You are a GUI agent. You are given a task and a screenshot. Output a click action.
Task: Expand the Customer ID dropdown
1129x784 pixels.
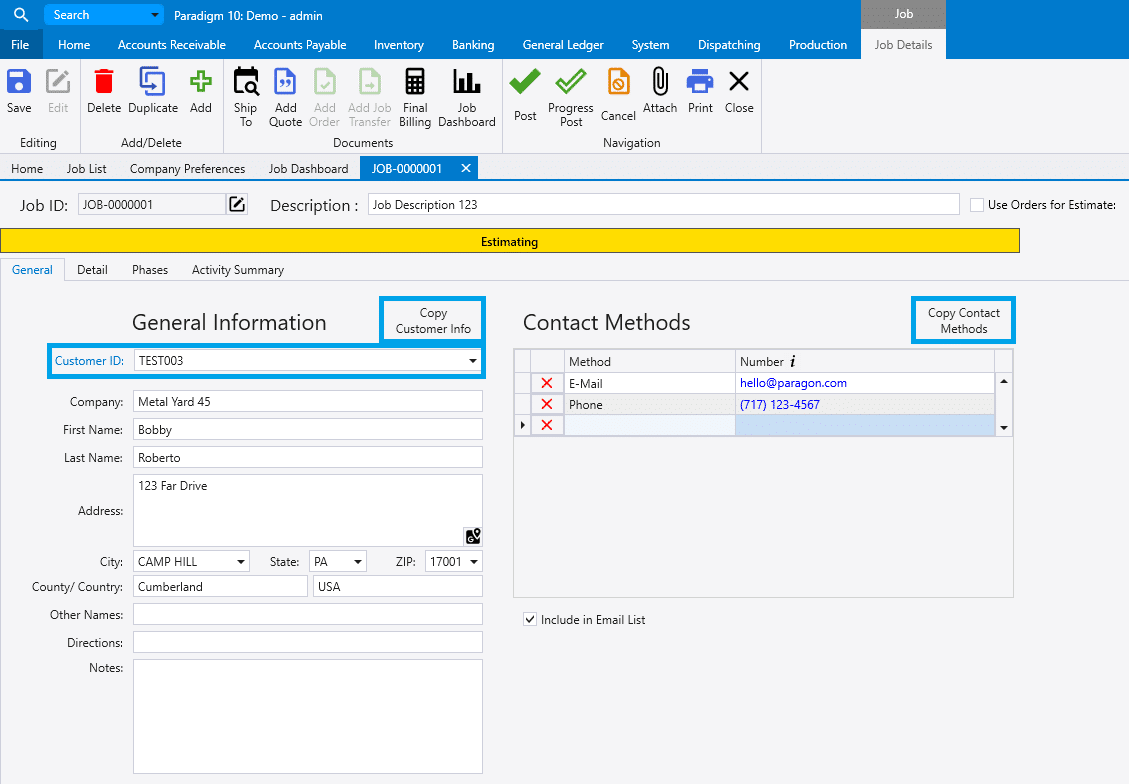[x=473, y=361]
